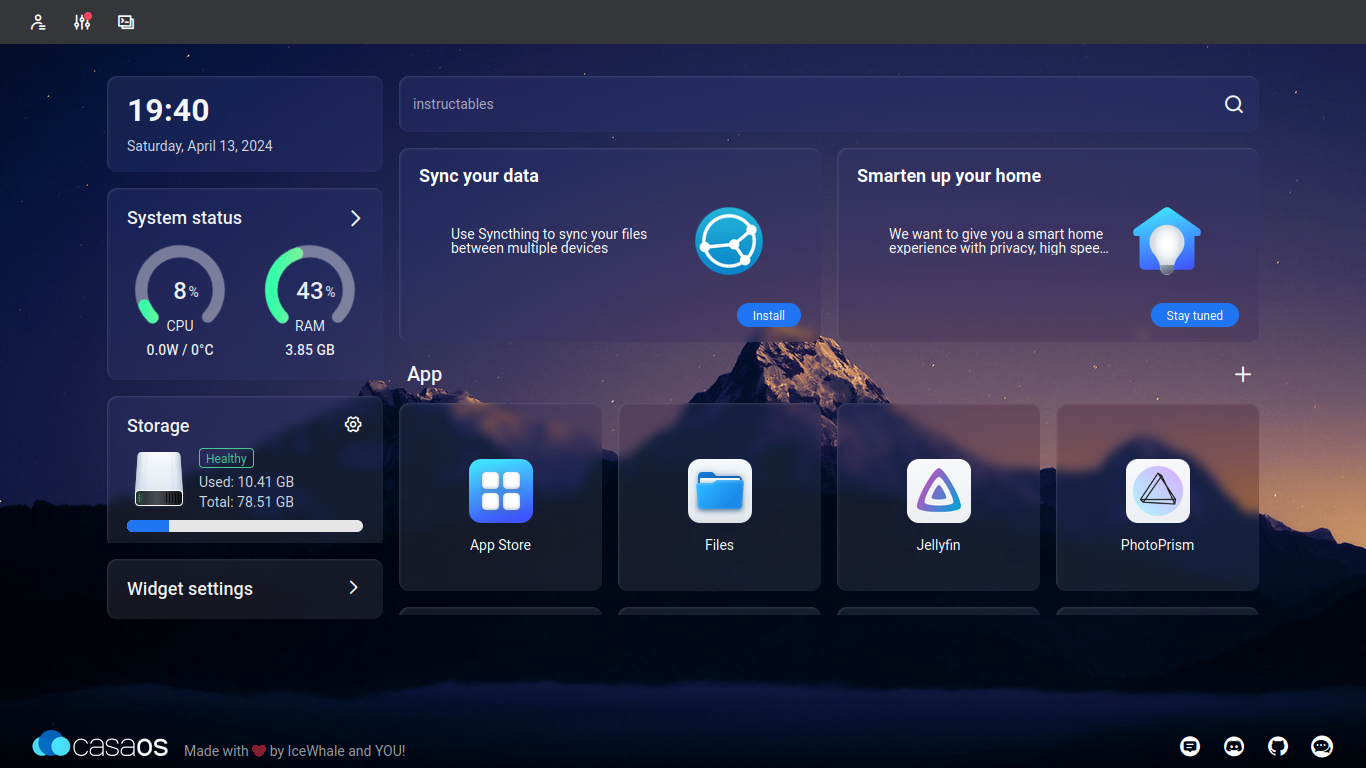Launch the terminal icon in the top bar
Screen dimensions: 1366x768
point(125,22)
